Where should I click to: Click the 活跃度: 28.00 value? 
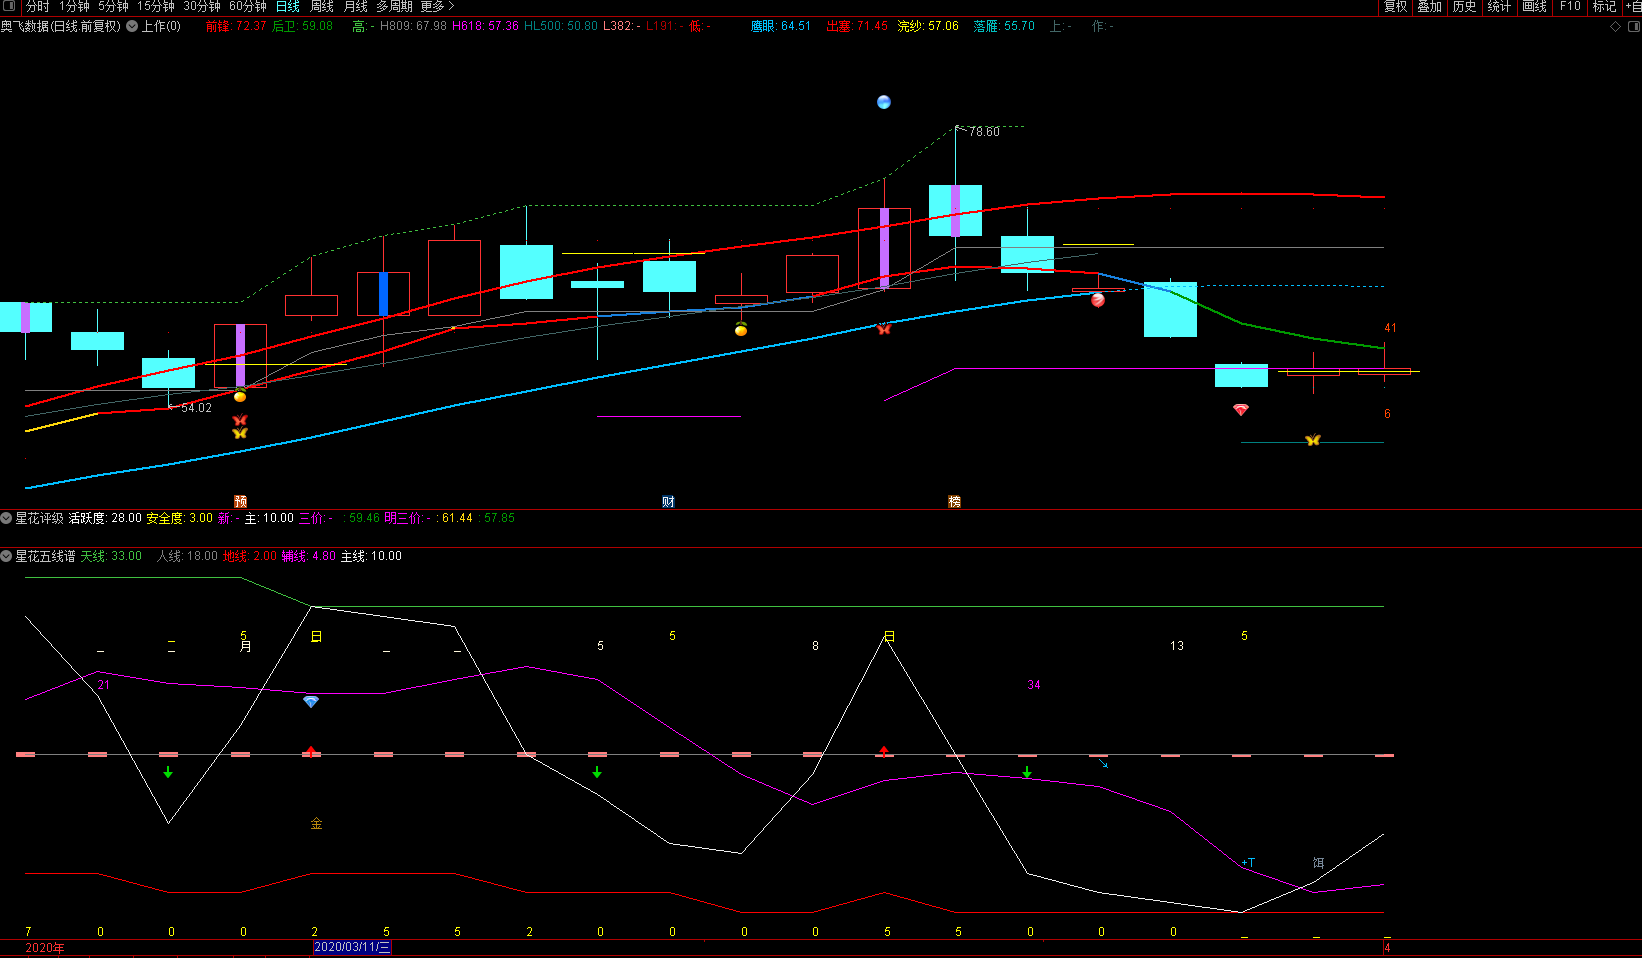click(105, 518)
